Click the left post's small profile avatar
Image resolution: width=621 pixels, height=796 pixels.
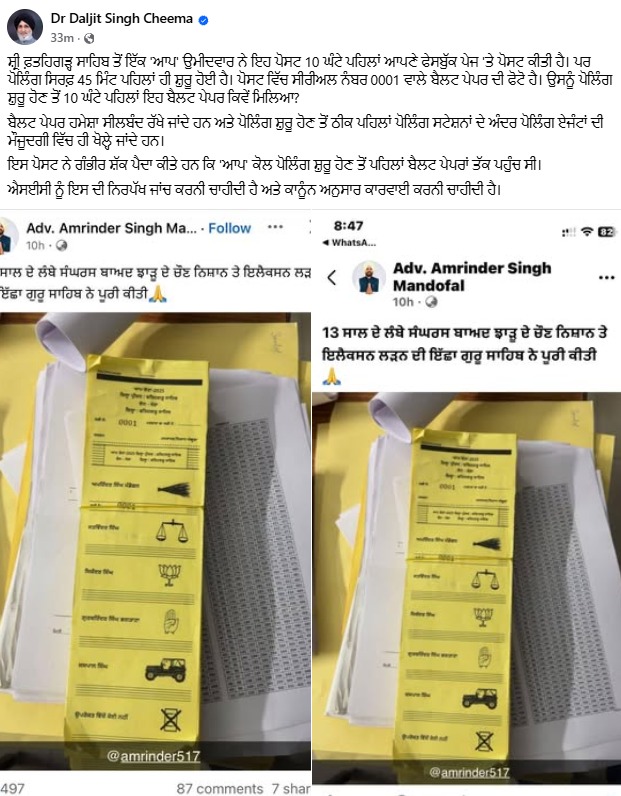click(8, 235)
